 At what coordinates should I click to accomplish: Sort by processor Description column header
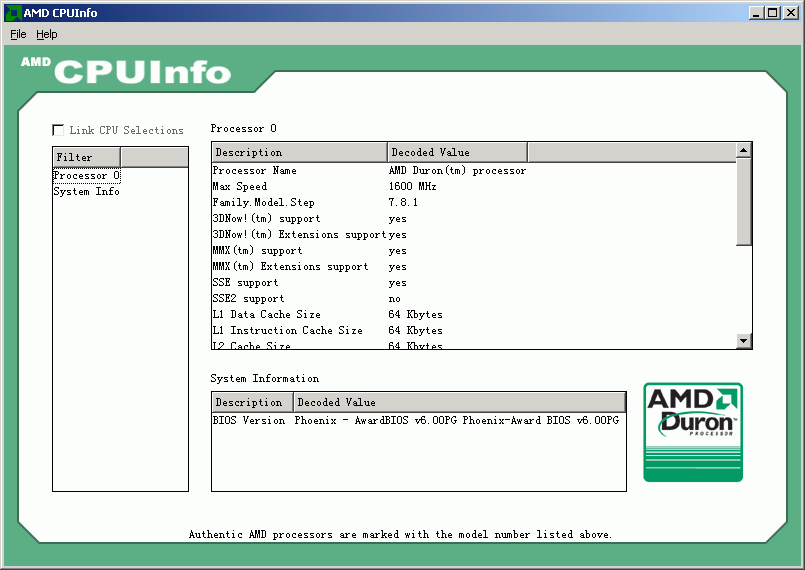299,152
